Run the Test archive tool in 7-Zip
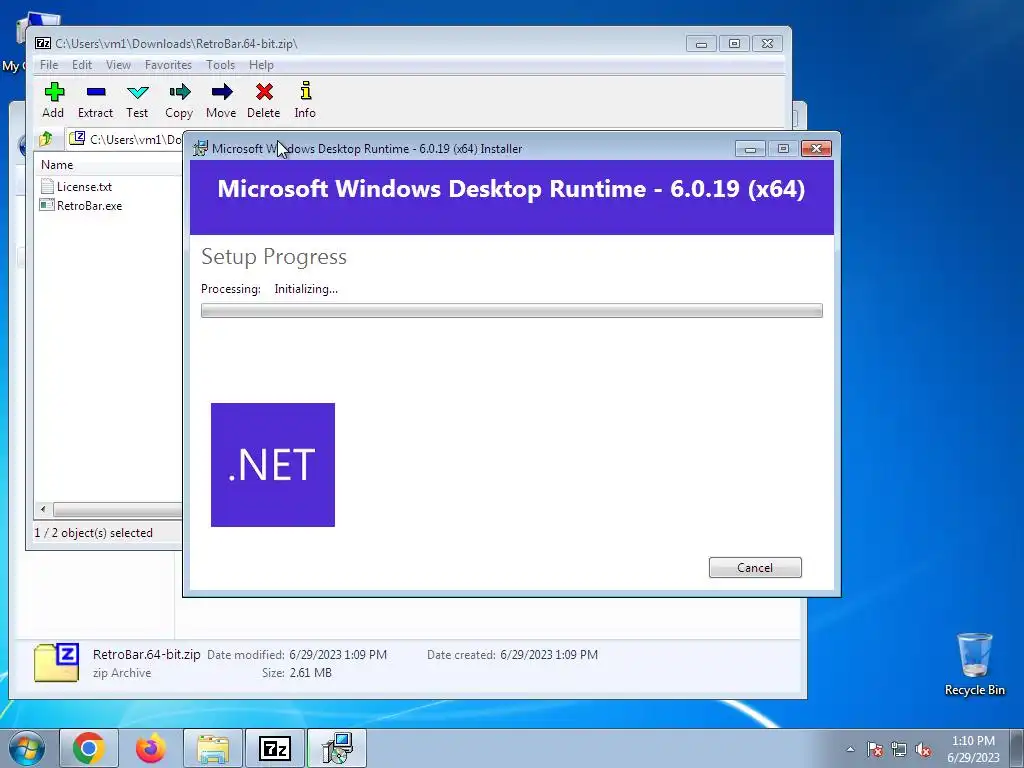Viewport: 1024px width, 768px height. (138, 92)
